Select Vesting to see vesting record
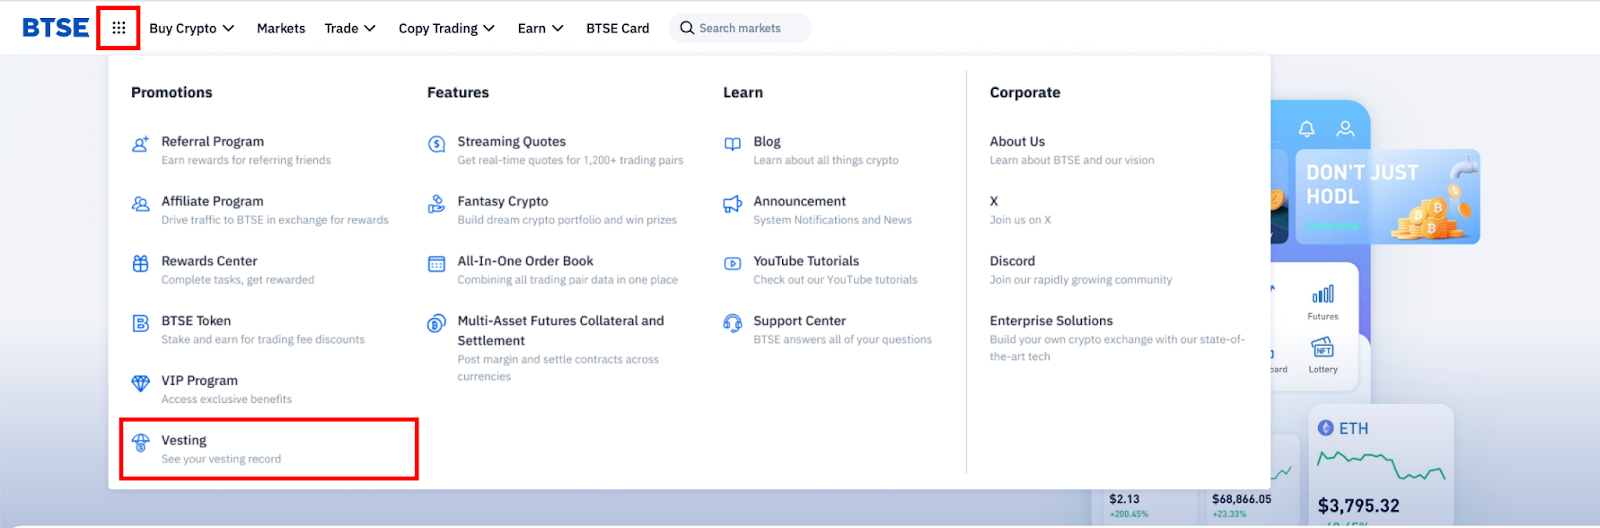The image size is (1600, 528). [x=268, y=449]
